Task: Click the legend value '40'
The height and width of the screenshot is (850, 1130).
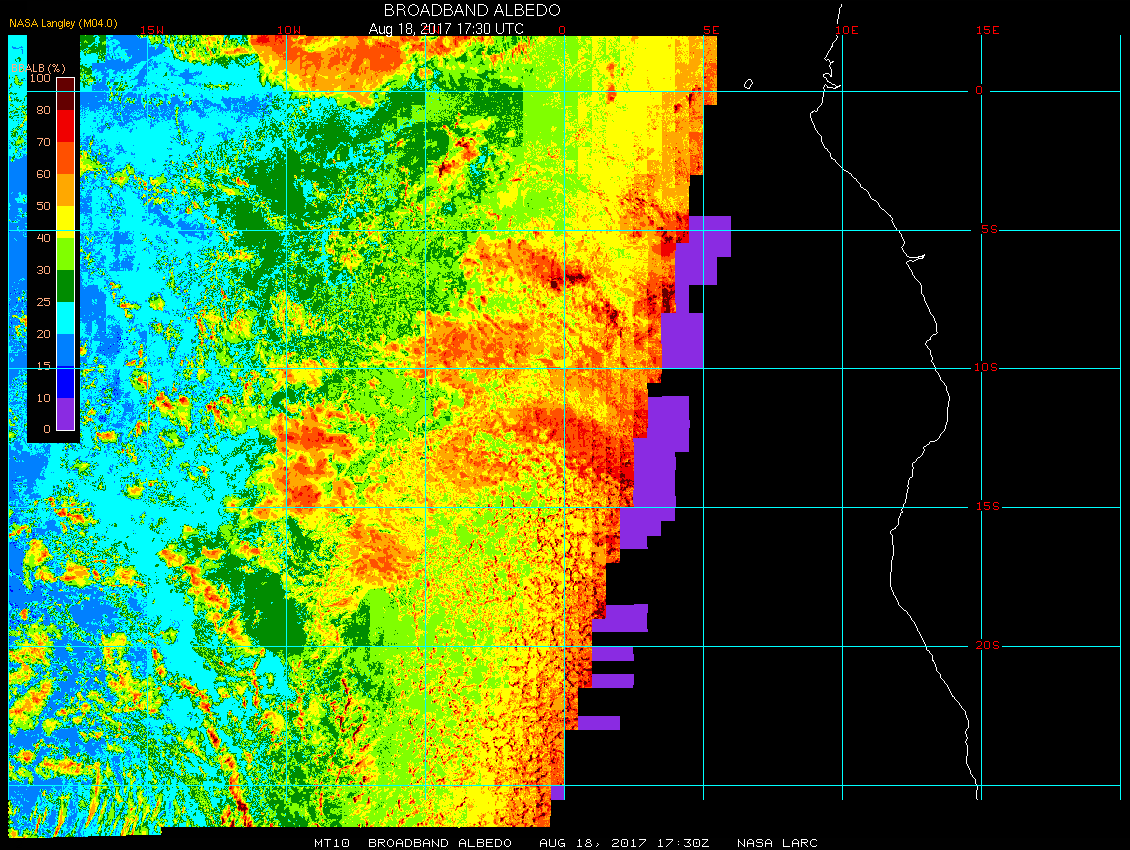Action: (x=43, y=238)
